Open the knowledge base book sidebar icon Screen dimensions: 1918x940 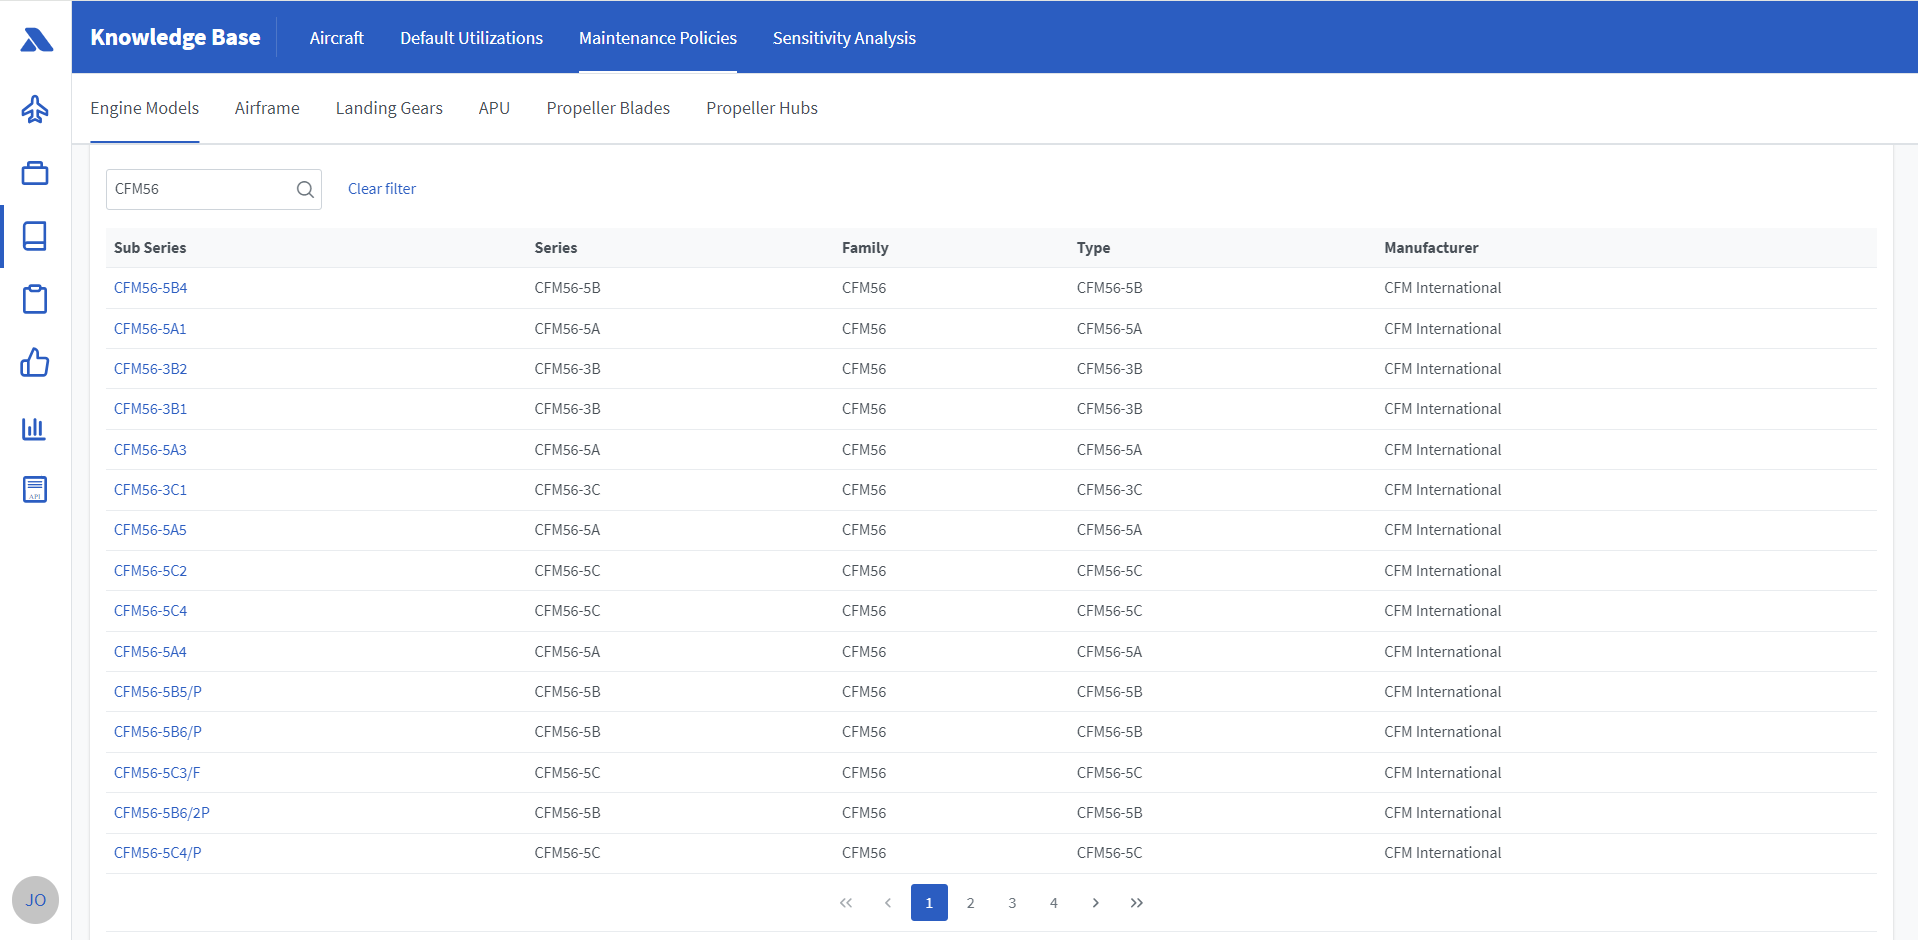coord(35,236)
